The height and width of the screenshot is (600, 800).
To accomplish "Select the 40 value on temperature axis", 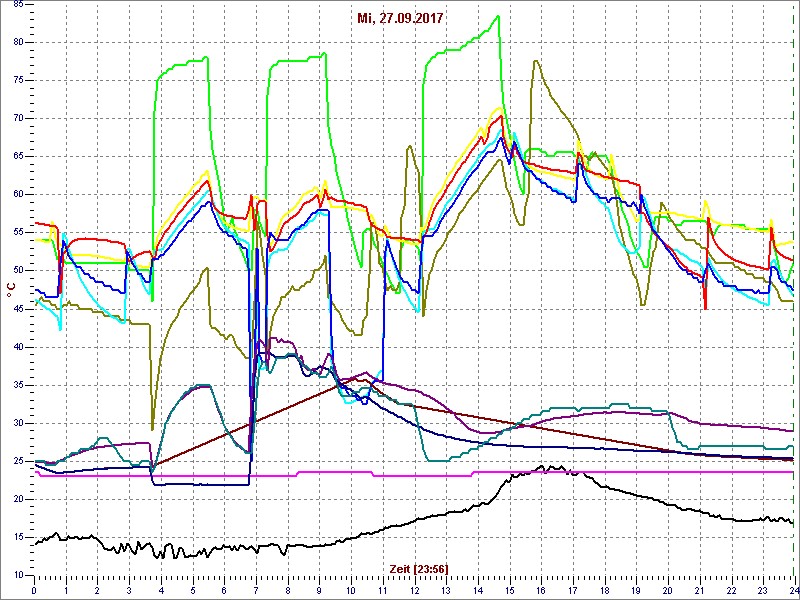I will pos(17,347).
